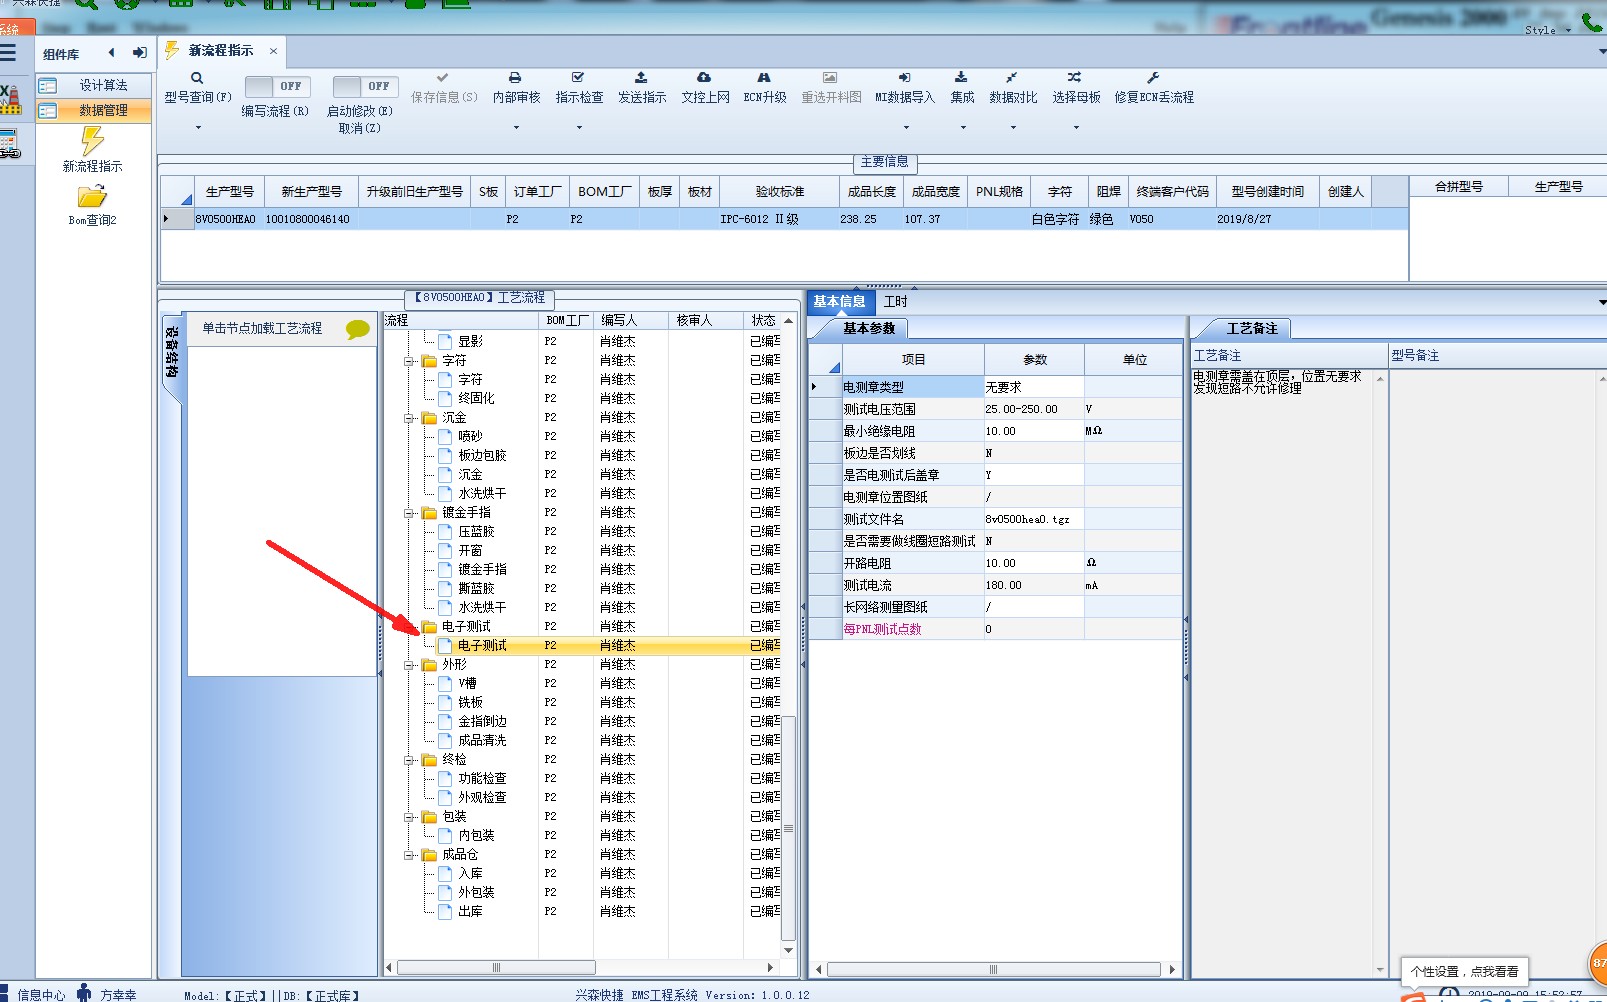Collapse the 外形 tree folder
The width and height of the screenshot is (1607, 1002).
coord(409,665)
